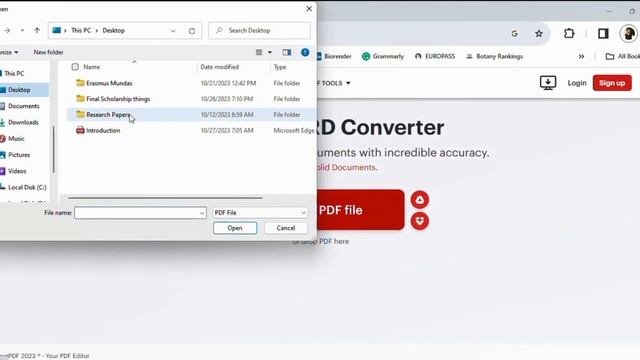The width and height of the screenshot is (640, 360).
Task: Select This PC in navigation pane
Action: point(14,73)
